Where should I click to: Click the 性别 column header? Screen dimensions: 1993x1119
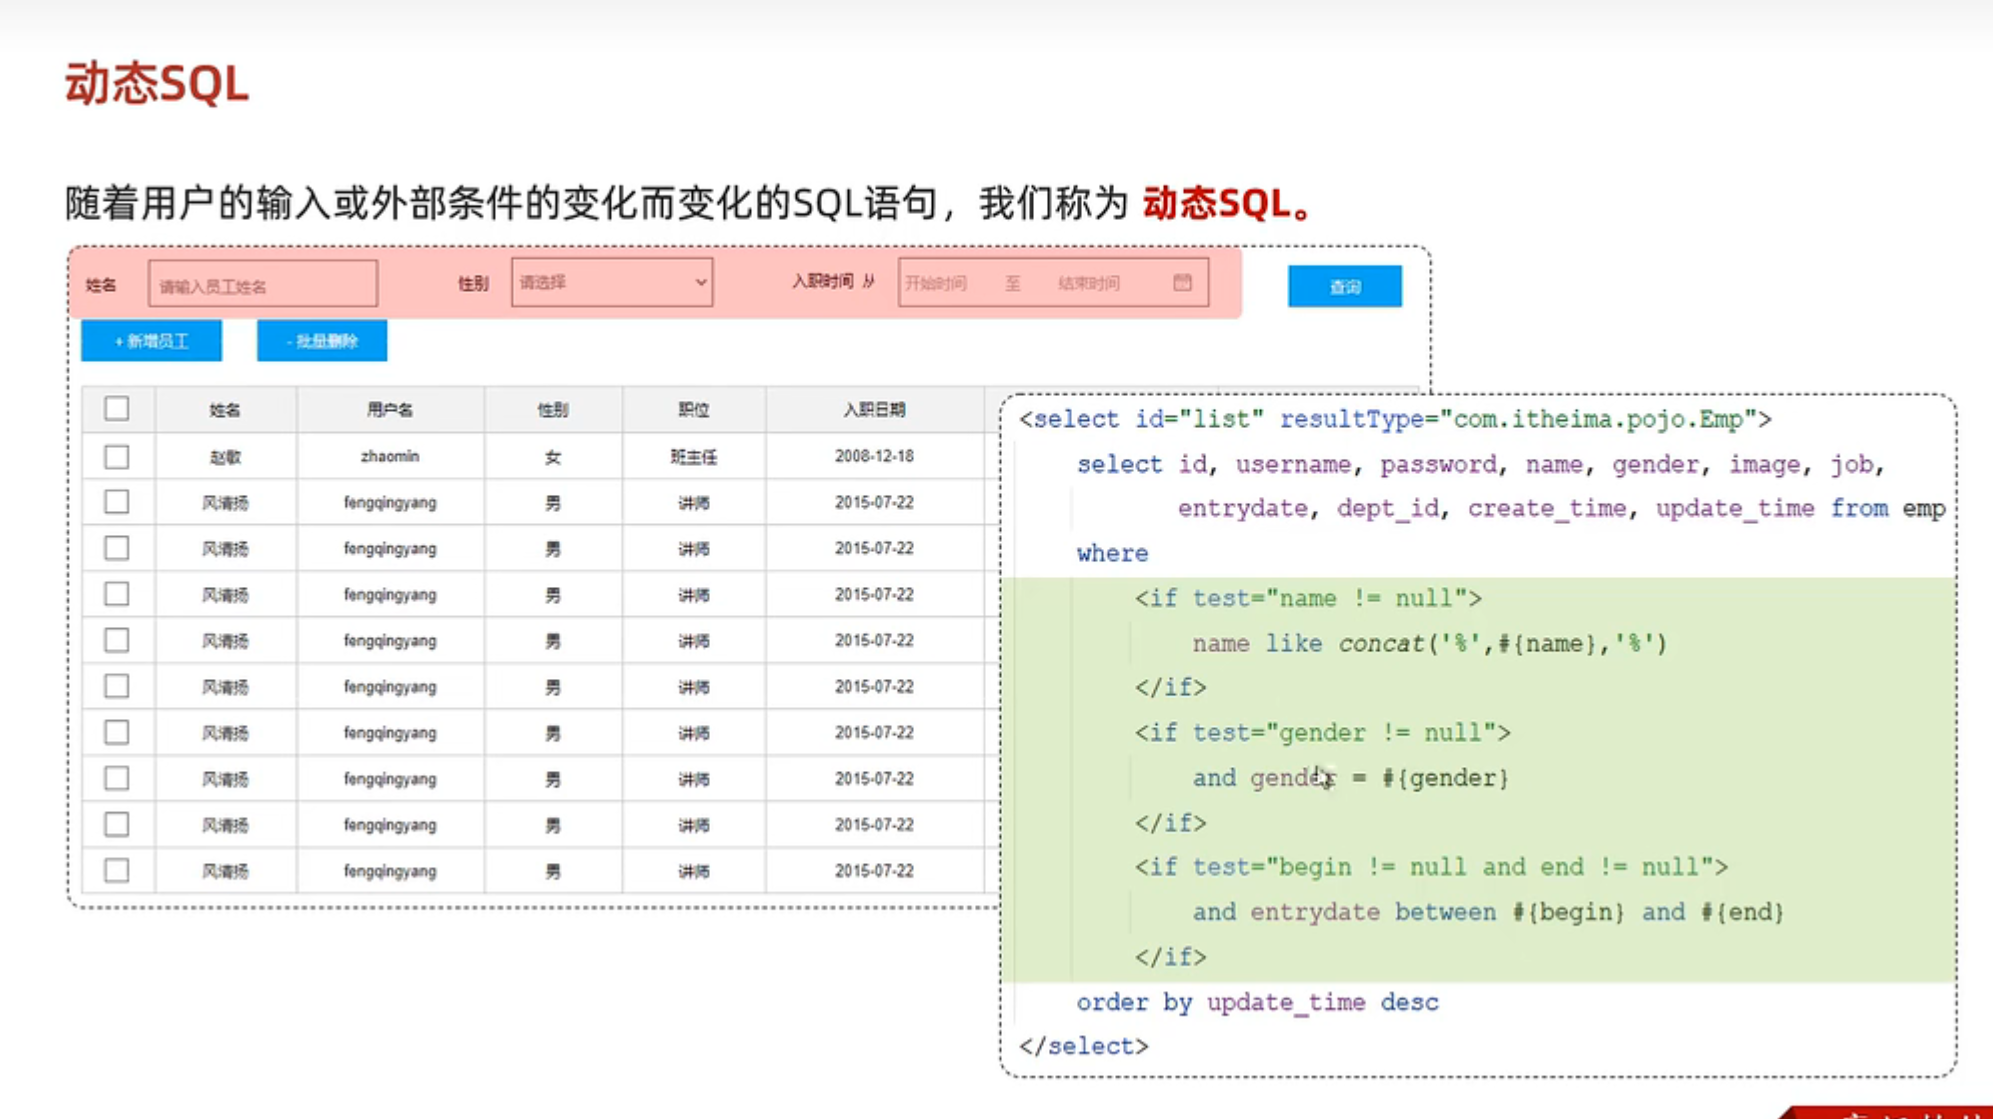point(553,410)
